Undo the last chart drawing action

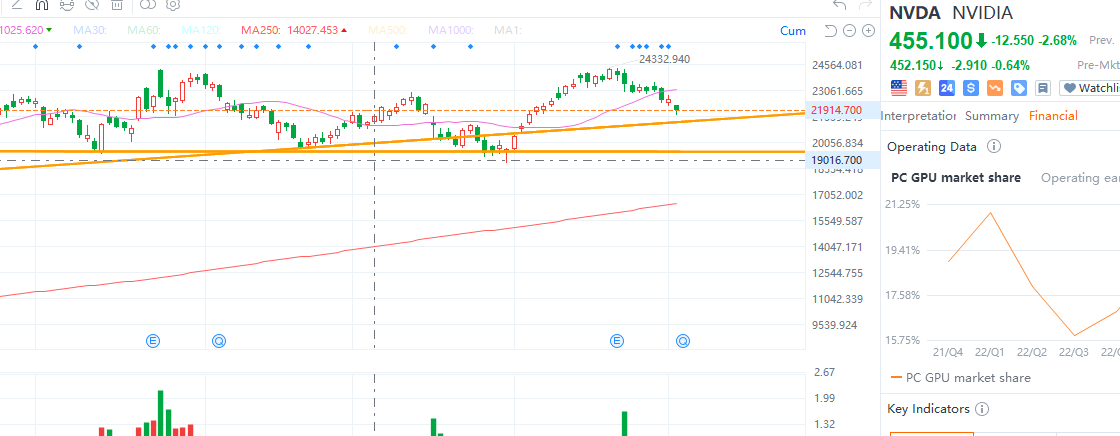(840, 5)
